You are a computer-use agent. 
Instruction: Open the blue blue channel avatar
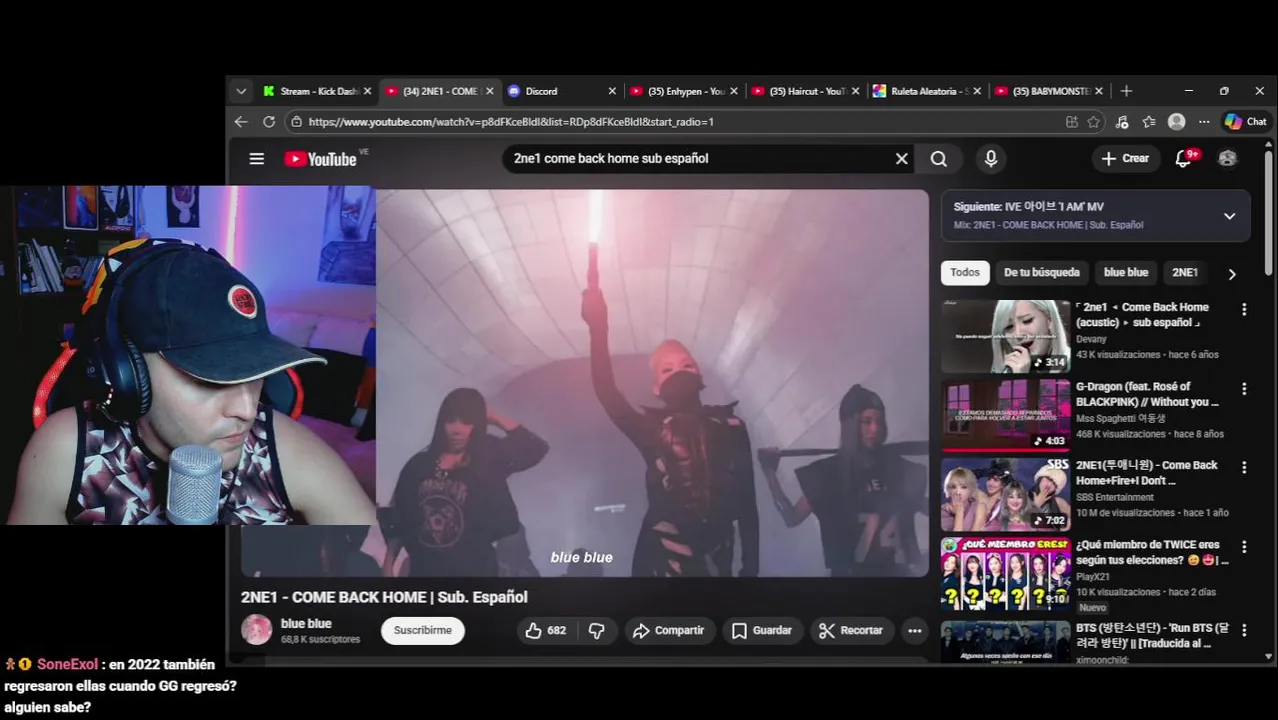(257, 630)
